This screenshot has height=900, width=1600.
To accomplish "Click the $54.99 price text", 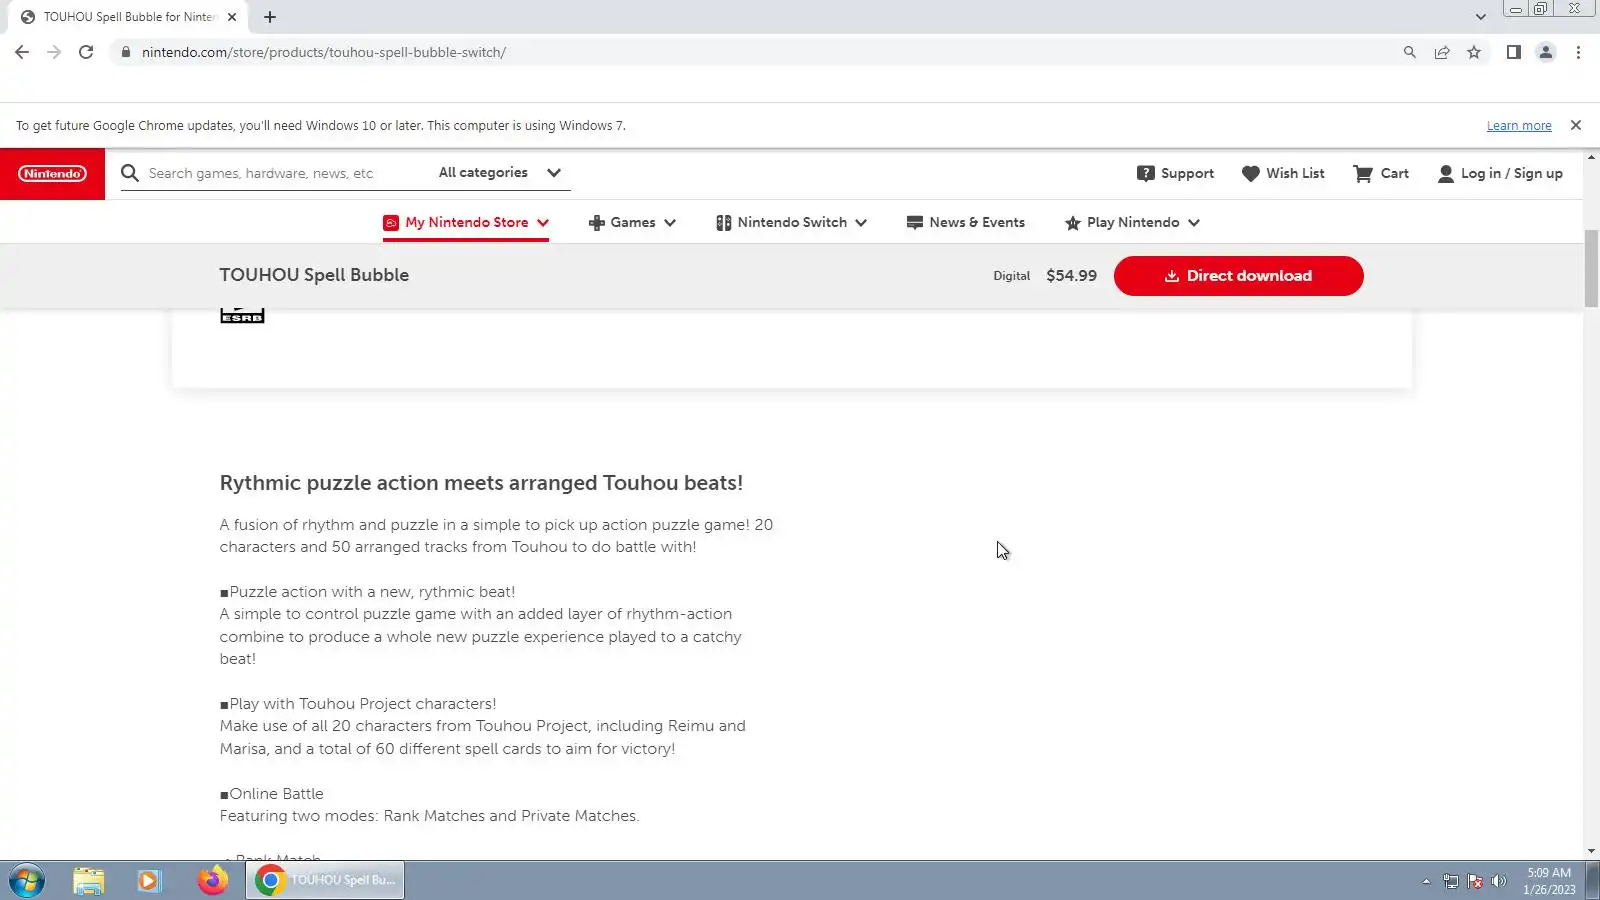I will (1071, 276).
